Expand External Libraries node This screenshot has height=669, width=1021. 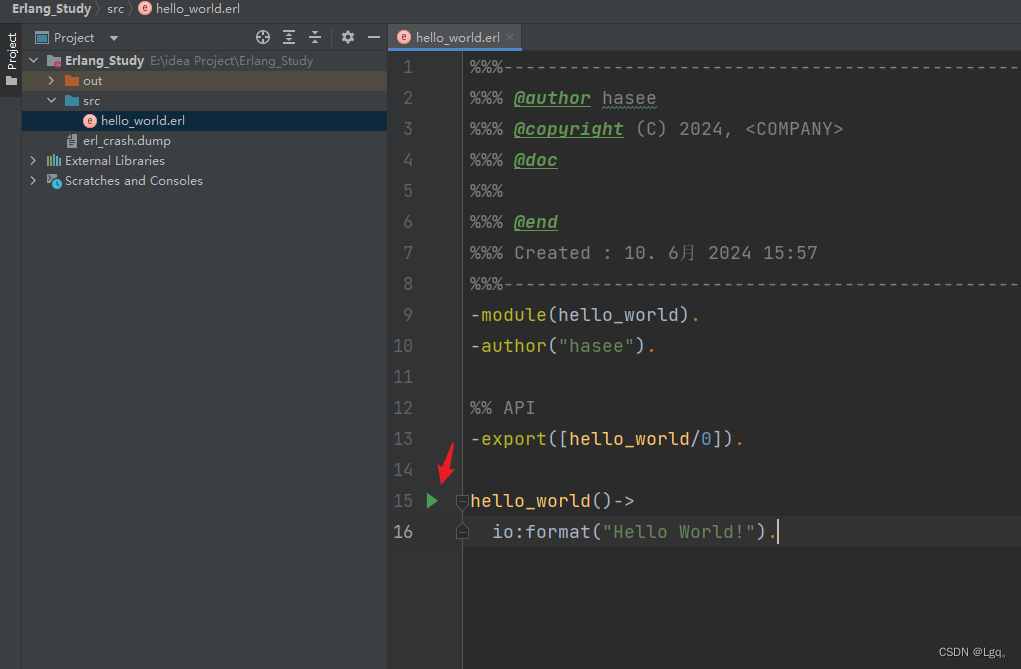(33, 160)
